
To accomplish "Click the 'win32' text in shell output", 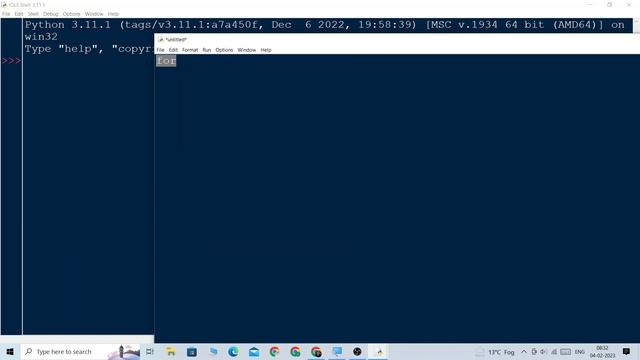I will [x=41, y=37].
